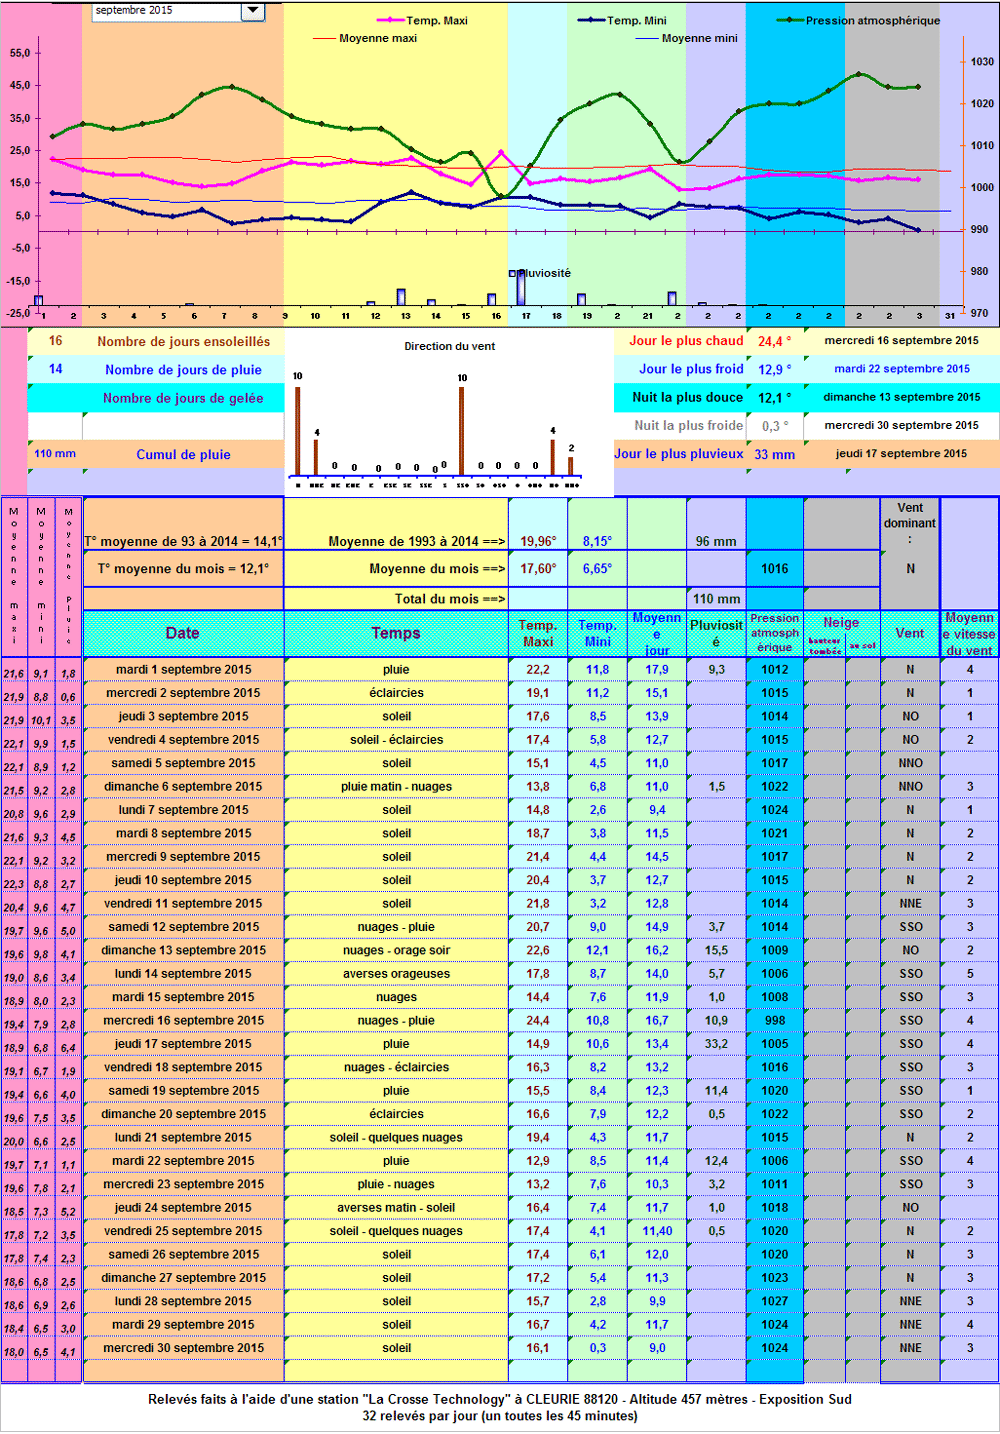Select the 'Moyenne vitesse du vent' column header
Image resolution: width=1000 pixels, height=1434 pixels.
click(969, 633)
